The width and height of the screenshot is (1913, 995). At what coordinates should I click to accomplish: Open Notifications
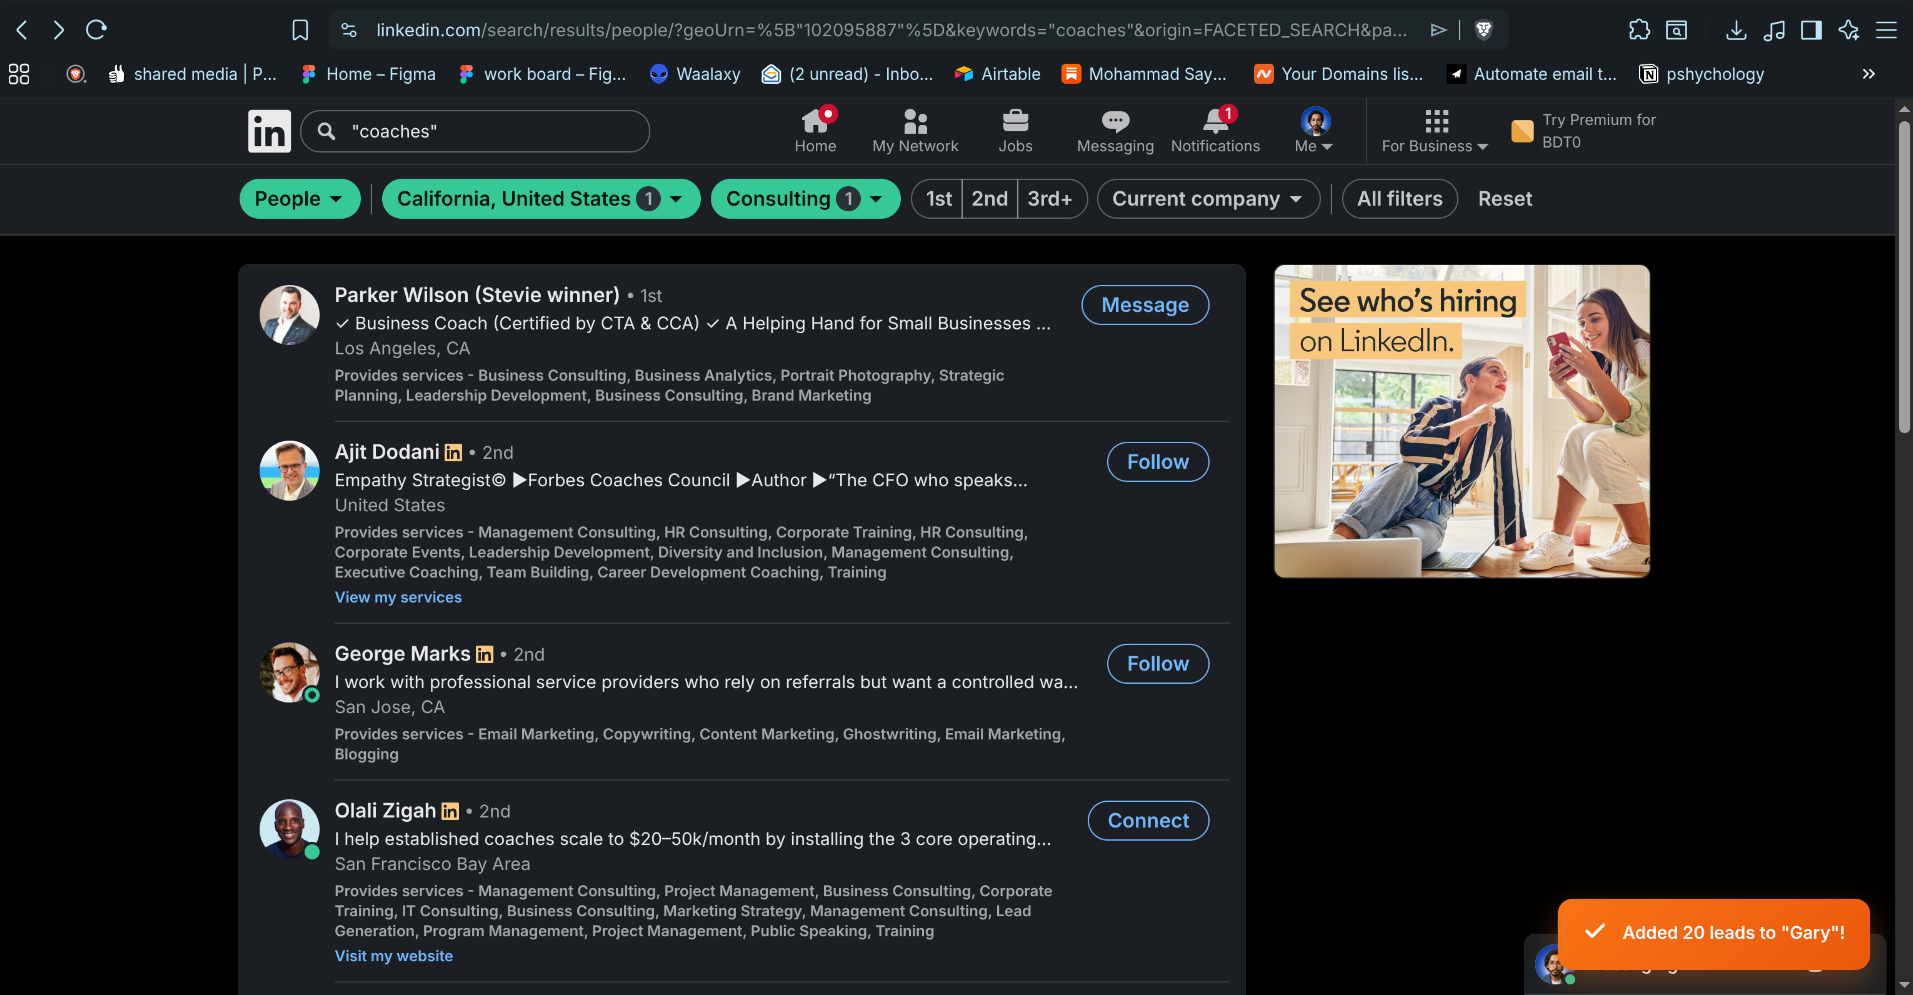(1215, 131)
